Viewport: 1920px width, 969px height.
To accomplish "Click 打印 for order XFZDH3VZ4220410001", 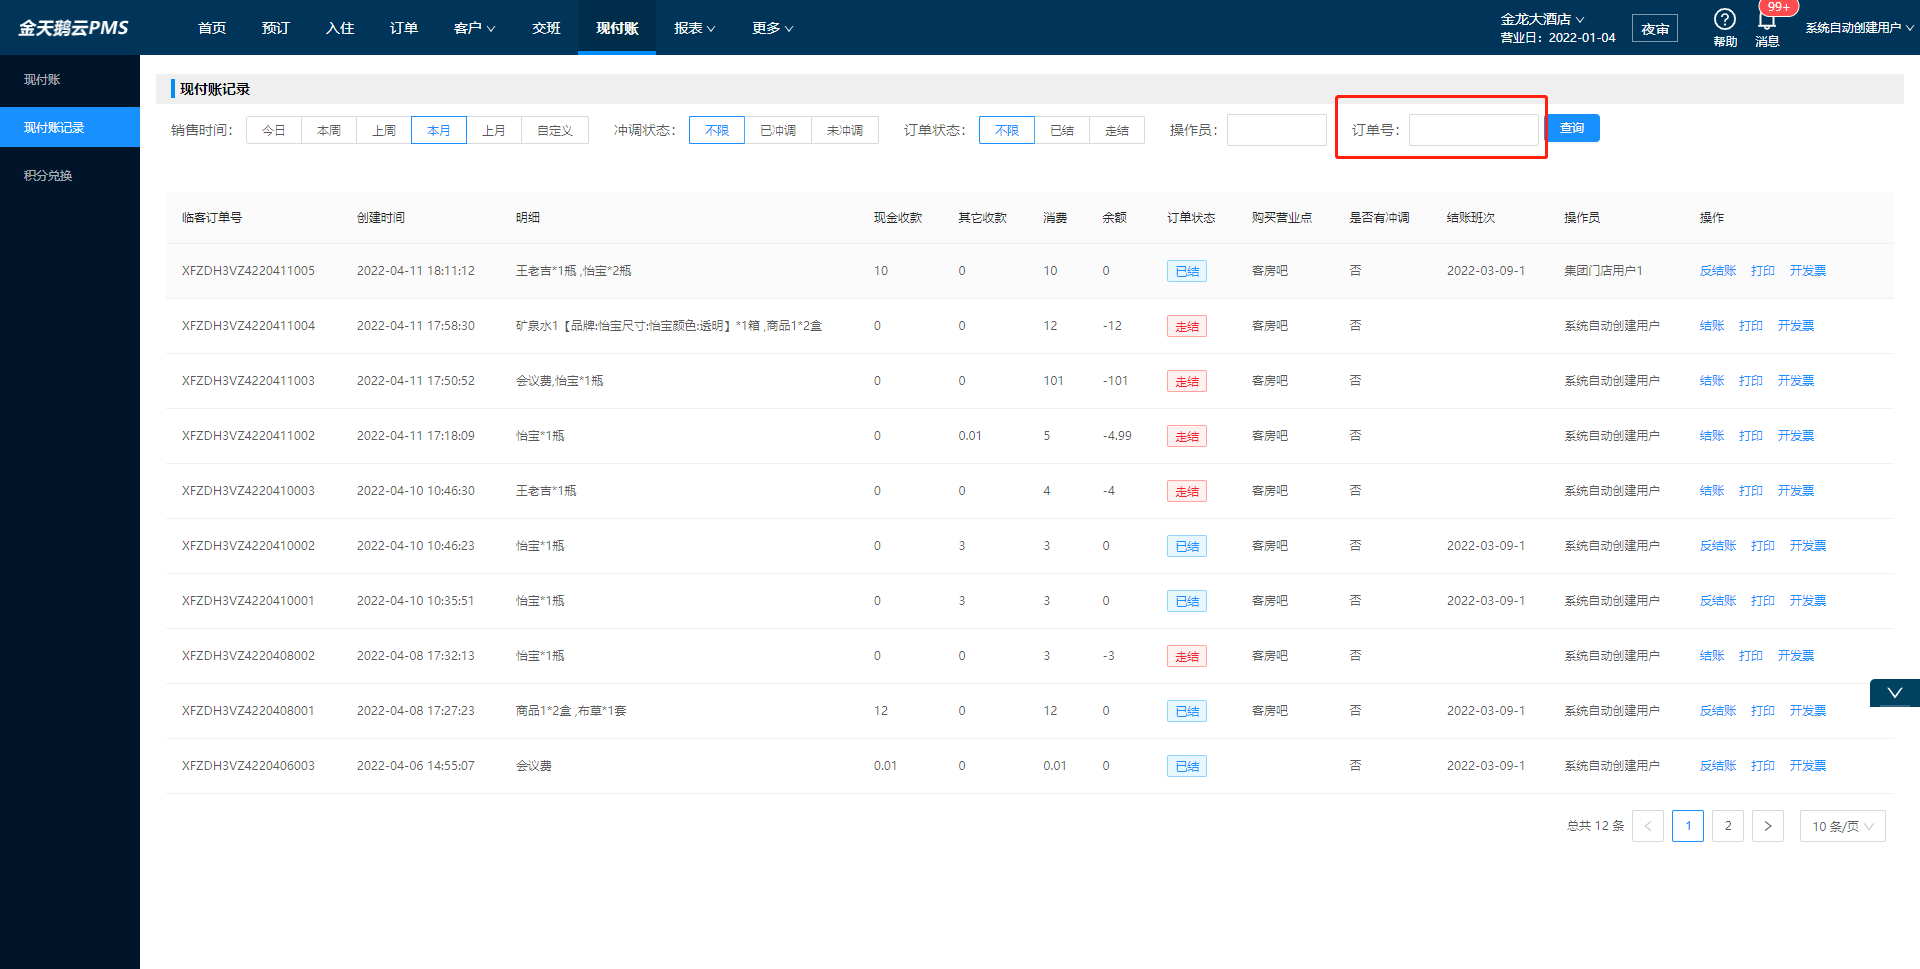I will (x=1763, y=601).
